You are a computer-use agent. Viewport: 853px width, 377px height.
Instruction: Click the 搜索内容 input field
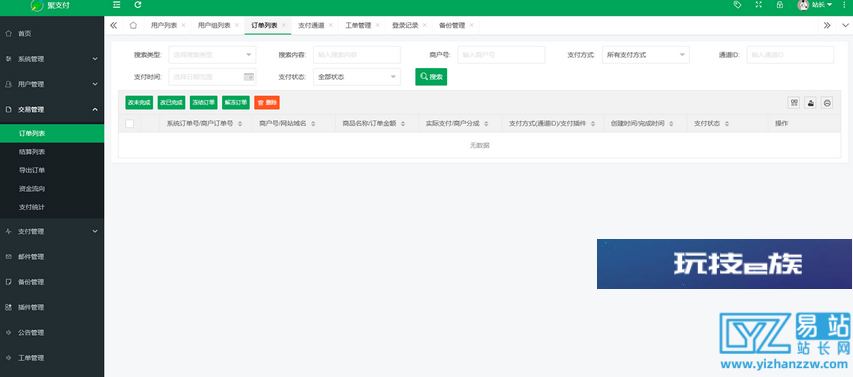357,55
